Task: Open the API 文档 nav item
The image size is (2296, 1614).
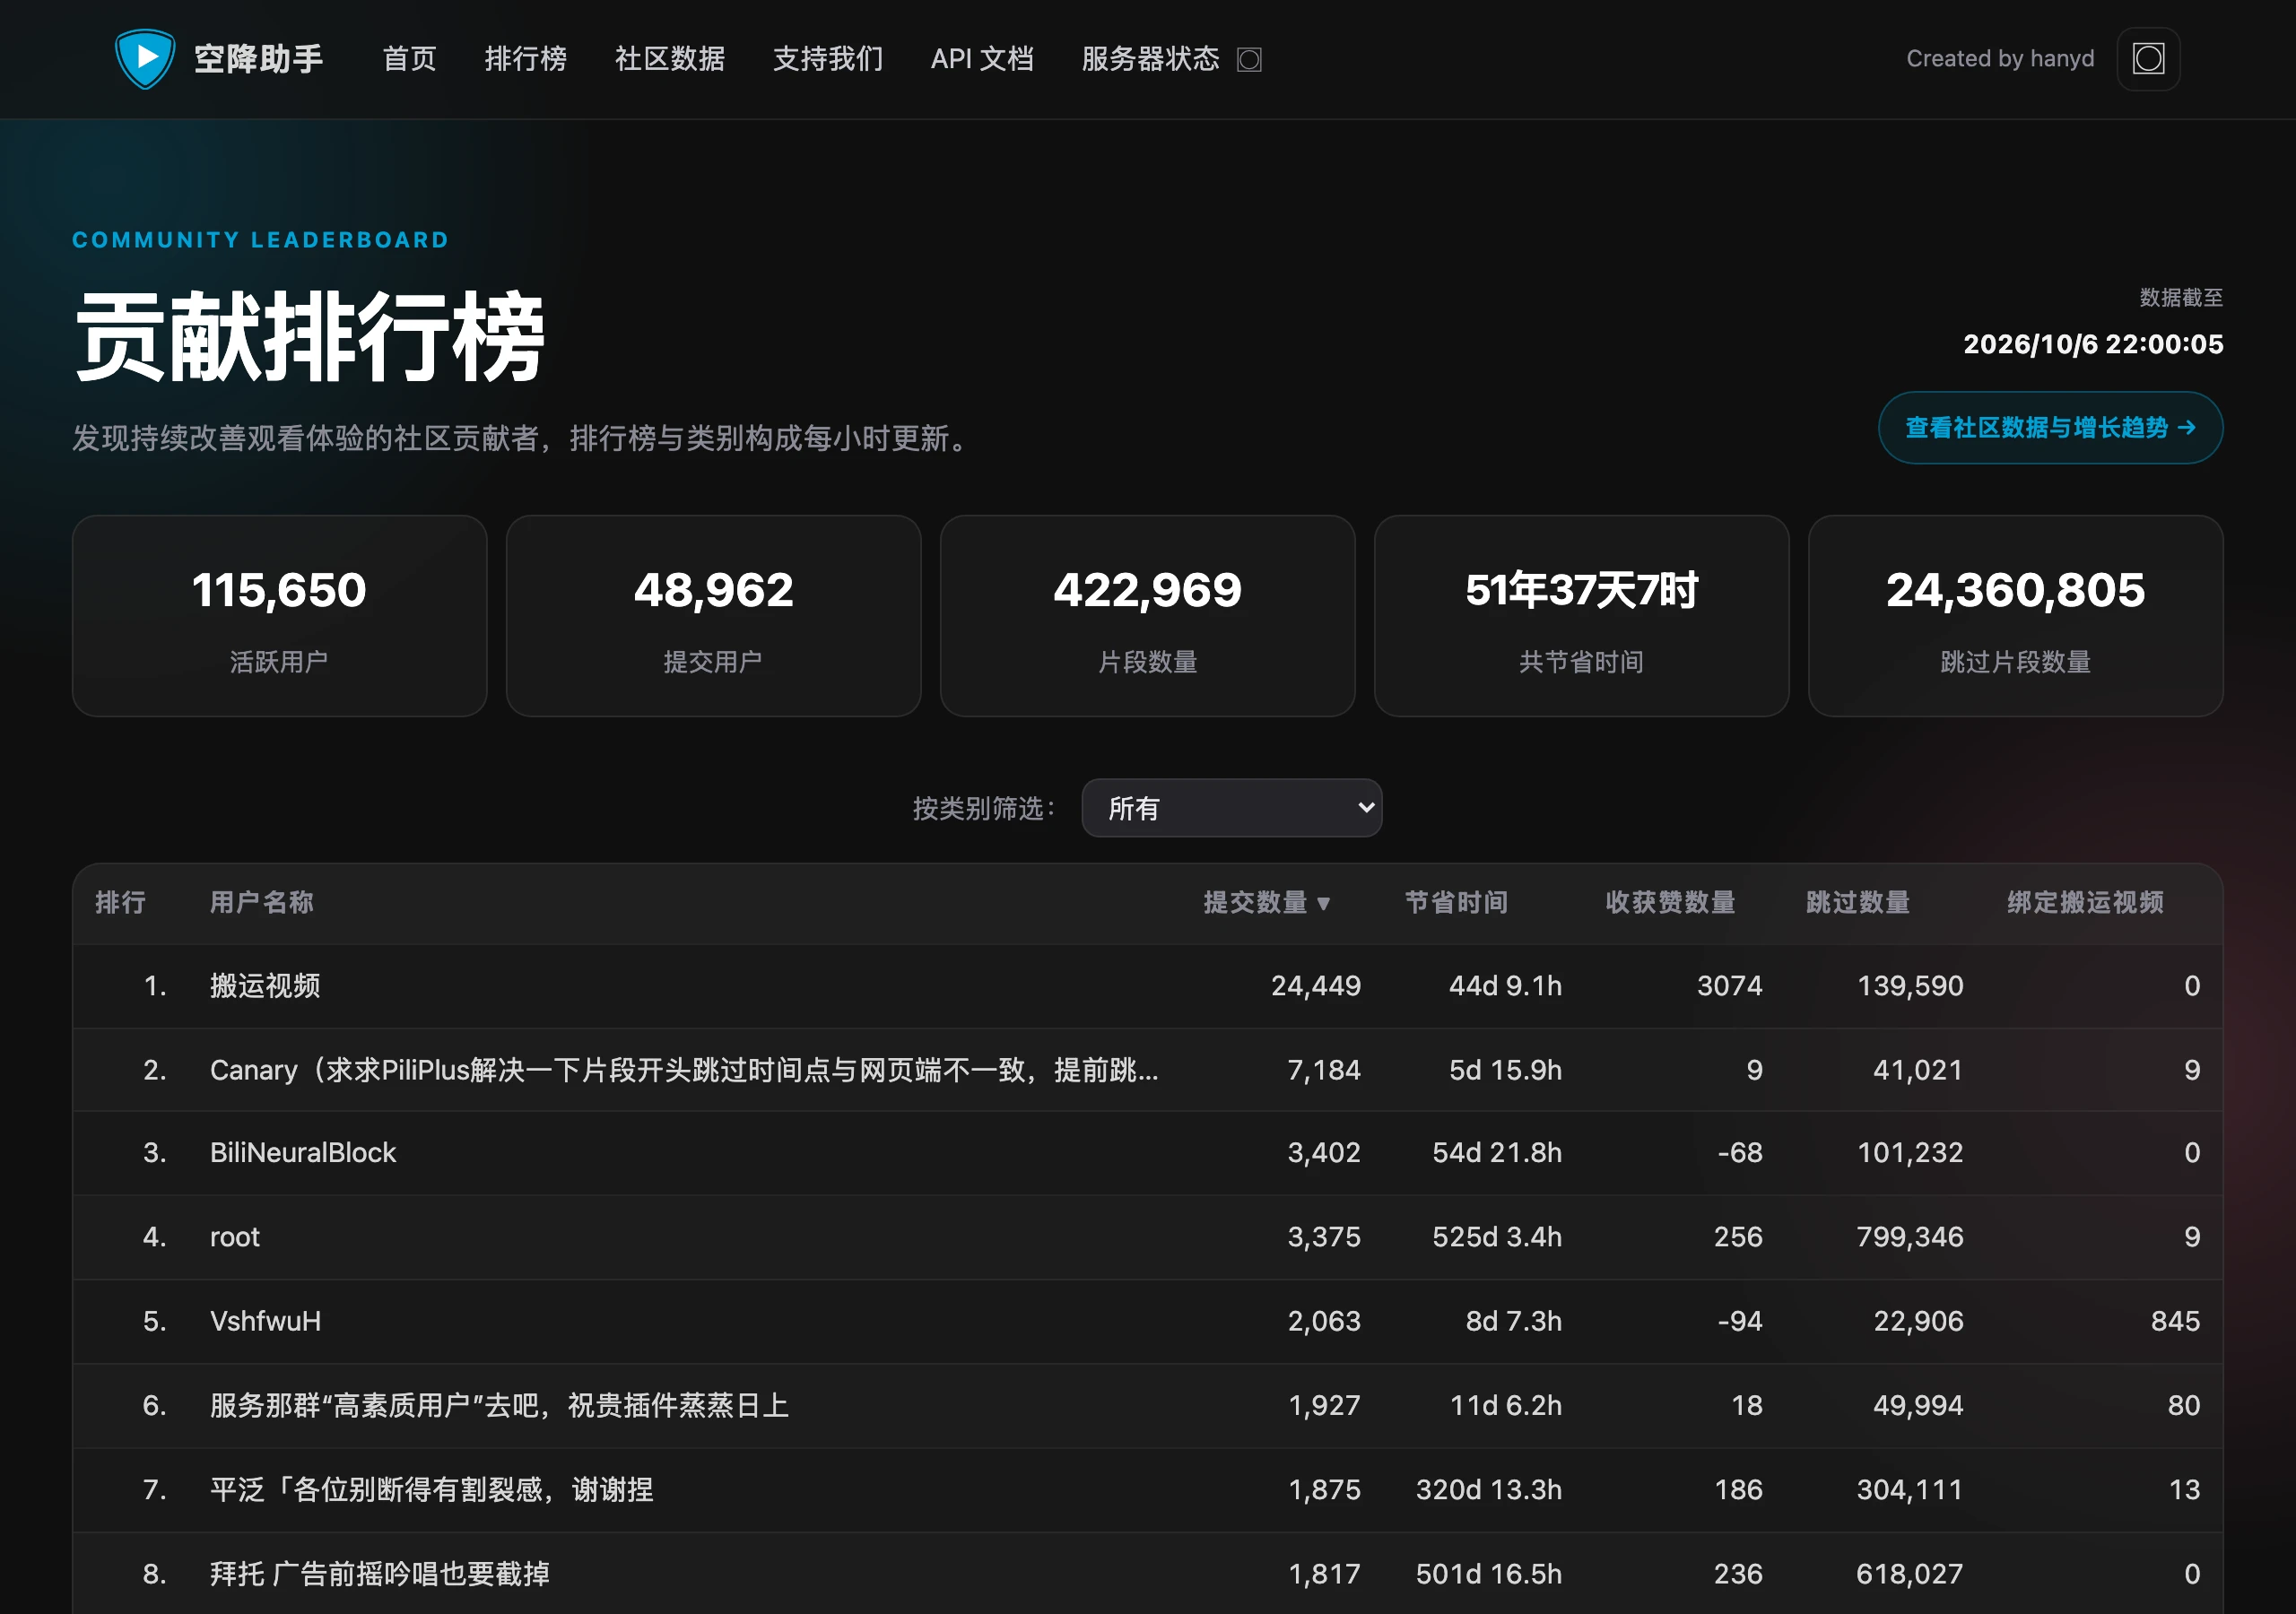Action: (982, 59)
